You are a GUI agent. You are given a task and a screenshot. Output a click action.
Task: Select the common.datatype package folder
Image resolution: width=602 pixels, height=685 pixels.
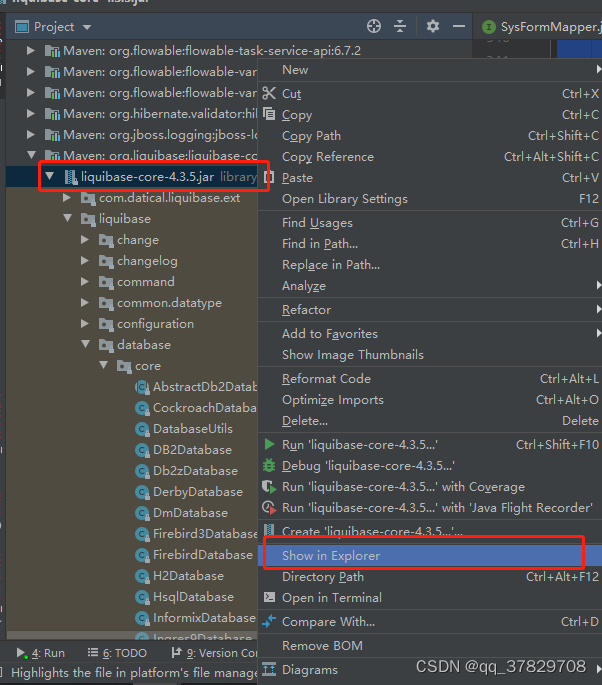coord(169,303)
